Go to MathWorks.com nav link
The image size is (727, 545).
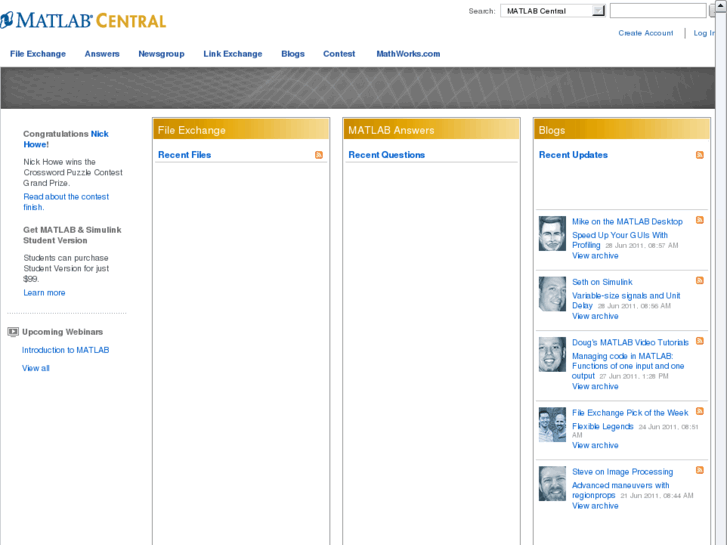tap(408, 54)
